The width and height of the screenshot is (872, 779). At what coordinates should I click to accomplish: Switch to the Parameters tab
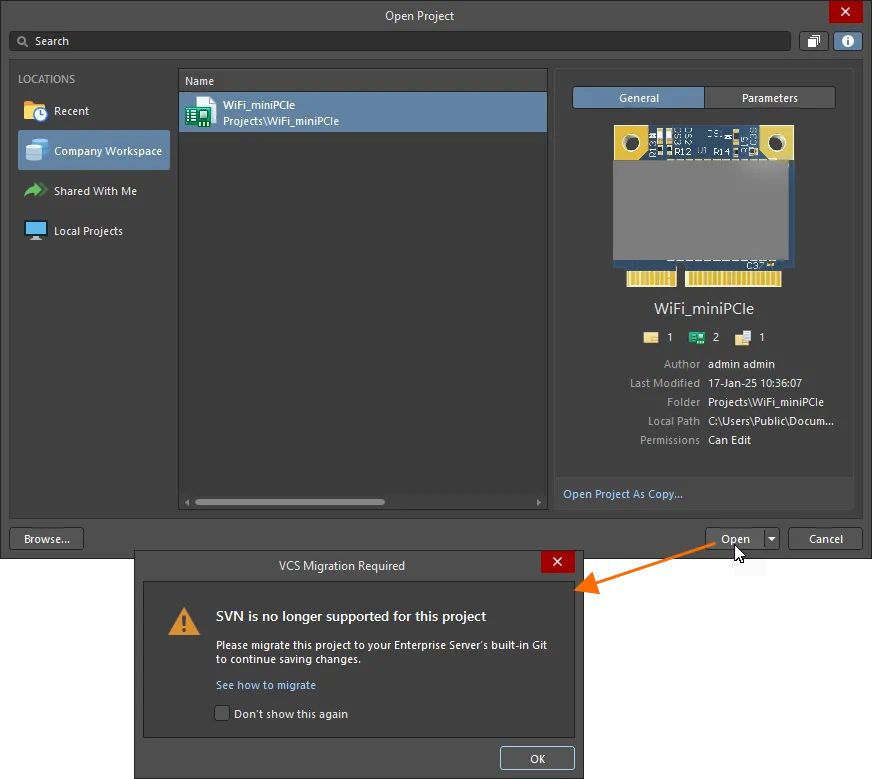(x=770, y=98)
